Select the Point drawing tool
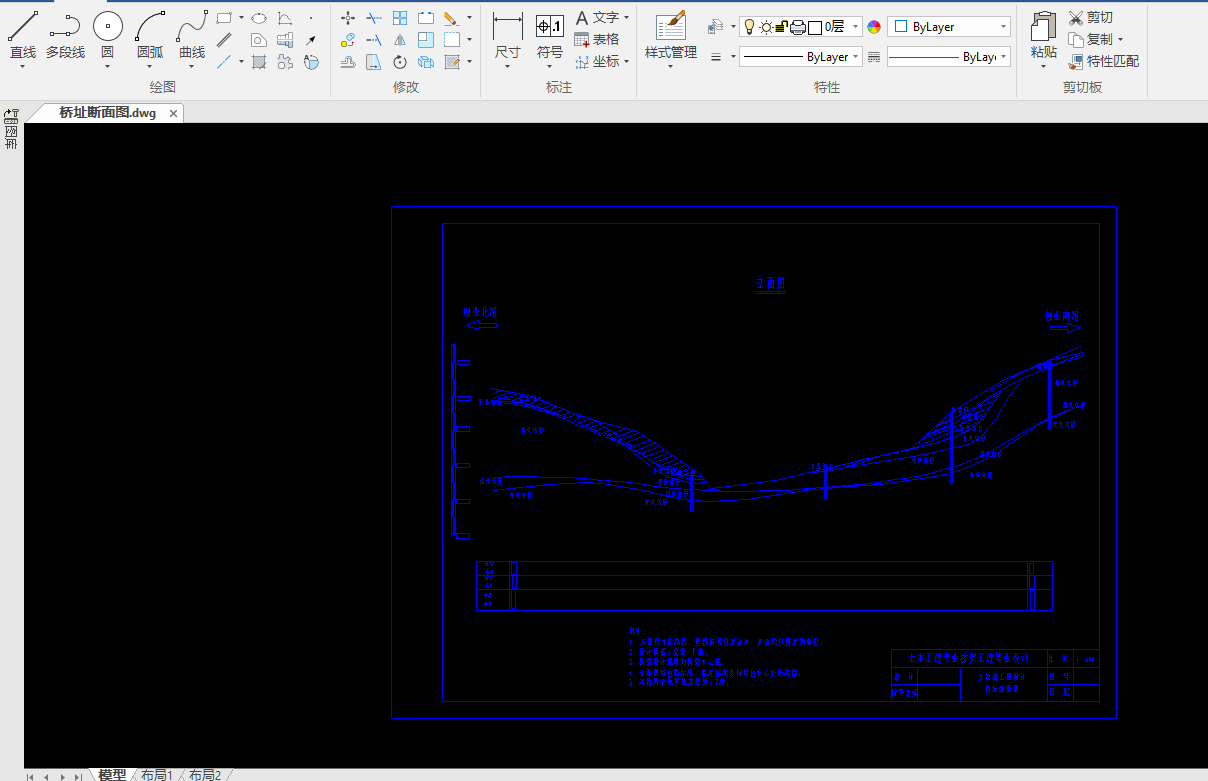The width and height of the screenshot is (1208, 781). coord(311,18)
